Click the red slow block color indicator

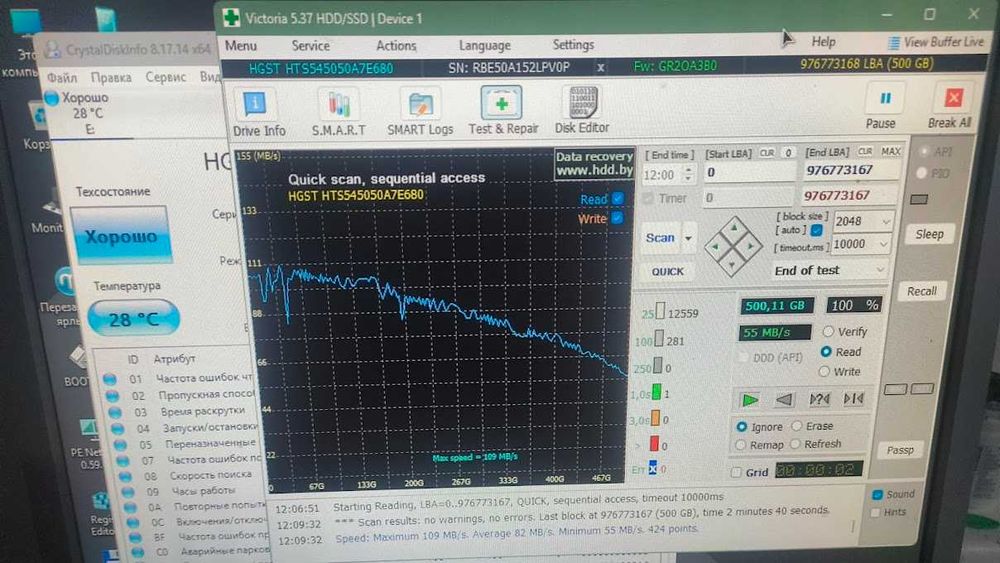(x=654, y=444)
